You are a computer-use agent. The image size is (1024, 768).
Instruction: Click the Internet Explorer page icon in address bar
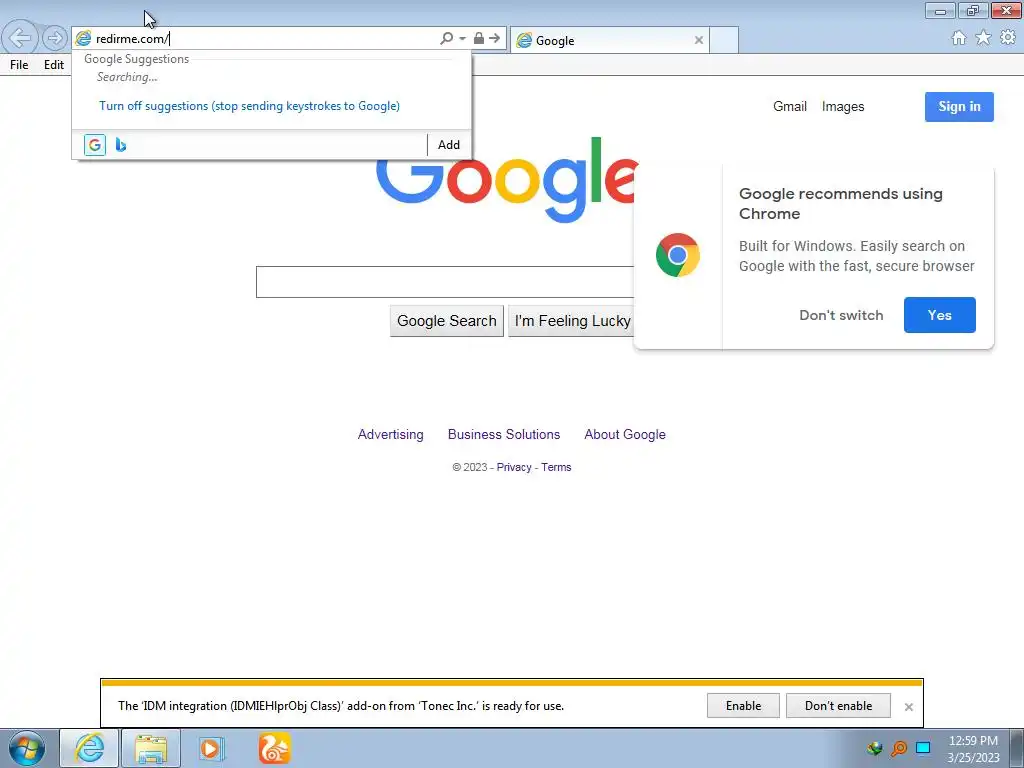click(x=83, y=39)
